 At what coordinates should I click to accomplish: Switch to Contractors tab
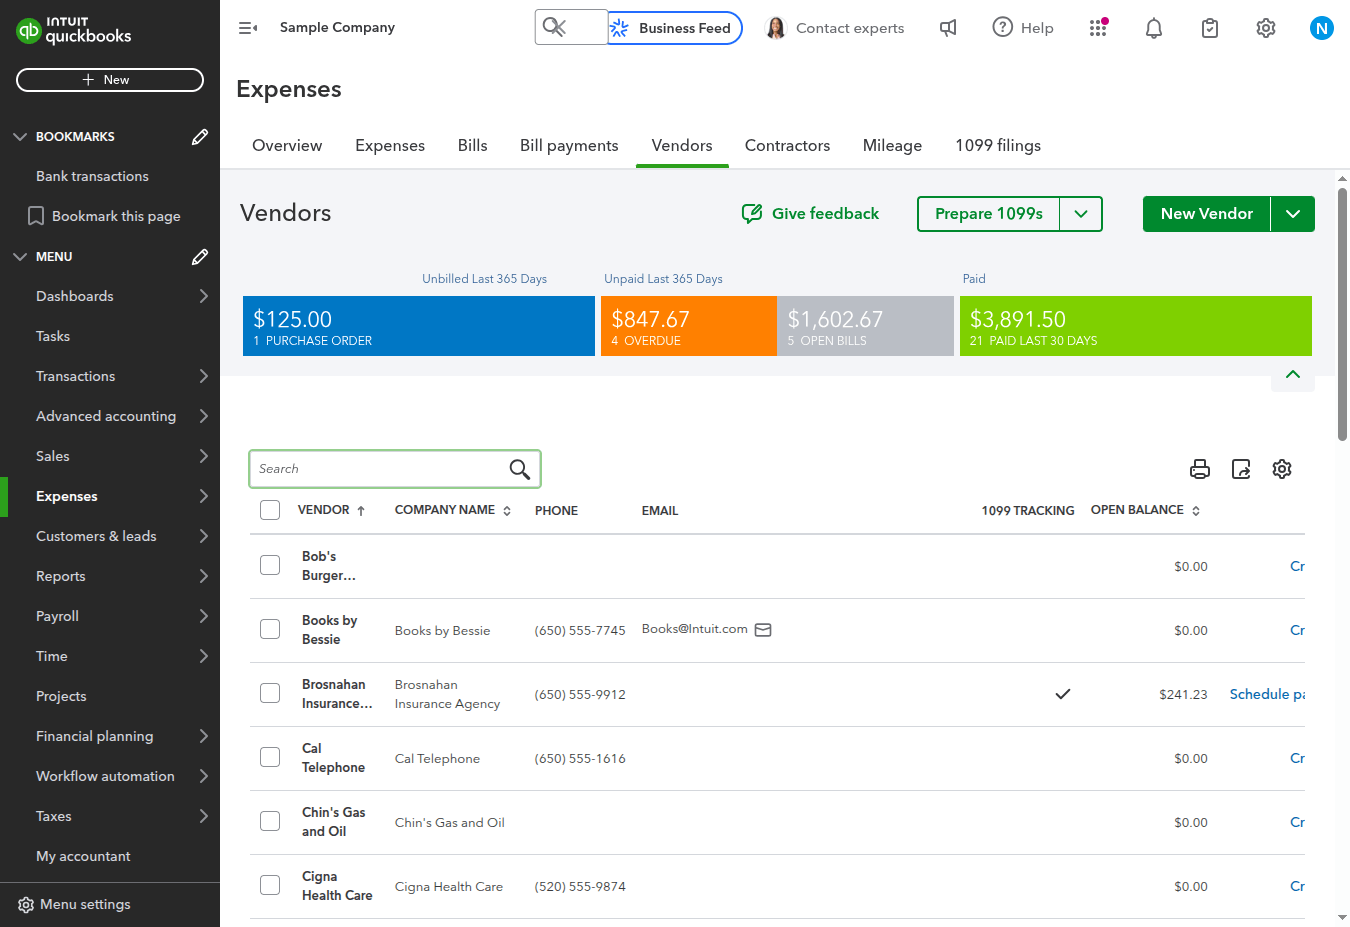(x=787, y=146)
